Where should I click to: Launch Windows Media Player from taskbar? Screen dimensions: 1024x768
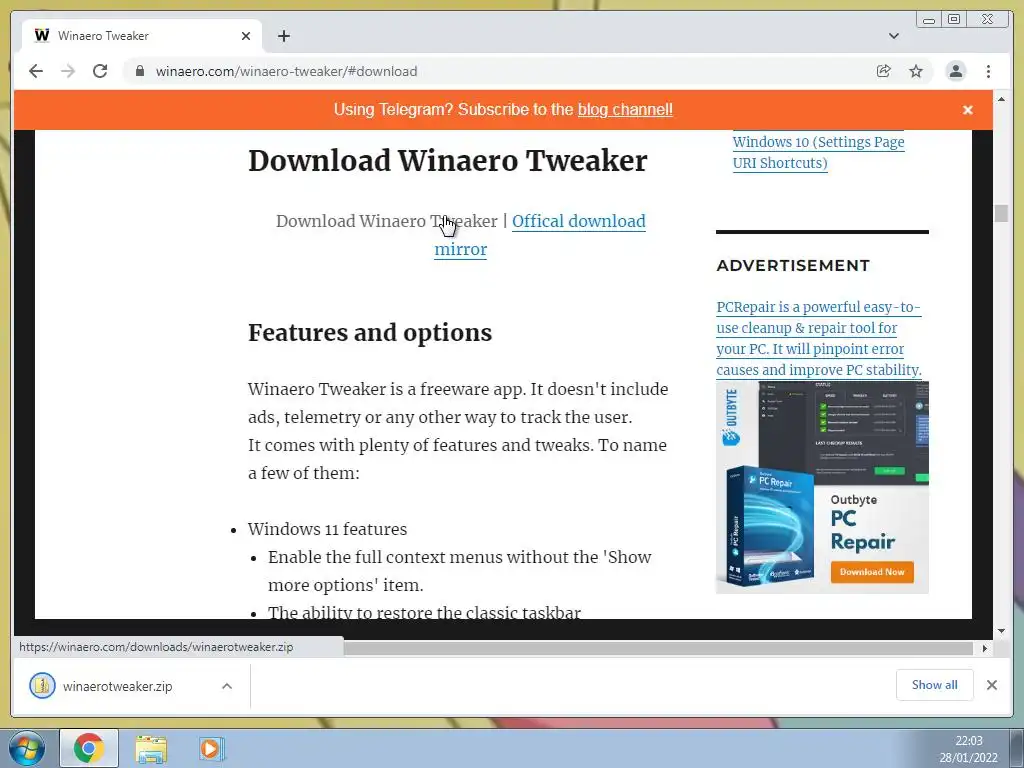pos(211,748)
